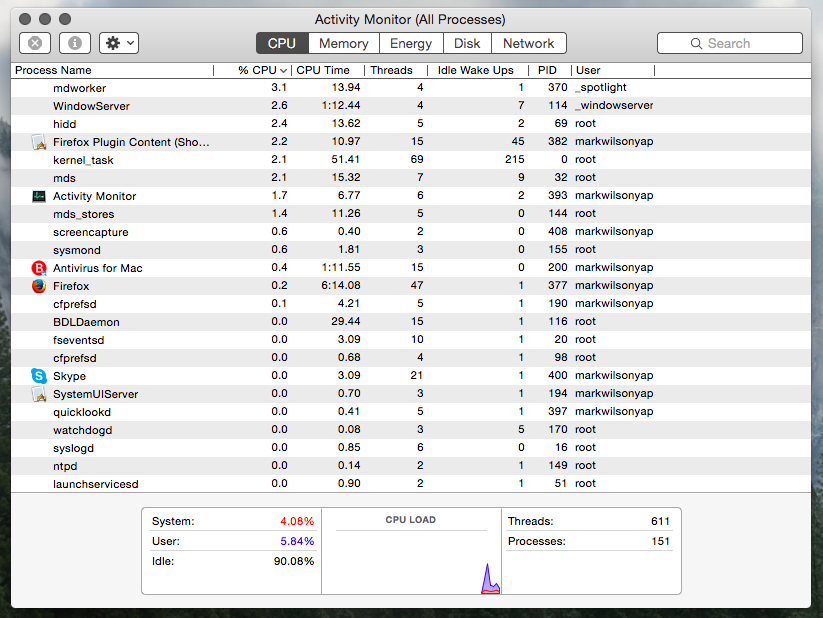Image resolution: width=823 pixels, height=618 pixels.
Task: Sort by Idle Wake Ups column
Action: [x=478, y=70]
